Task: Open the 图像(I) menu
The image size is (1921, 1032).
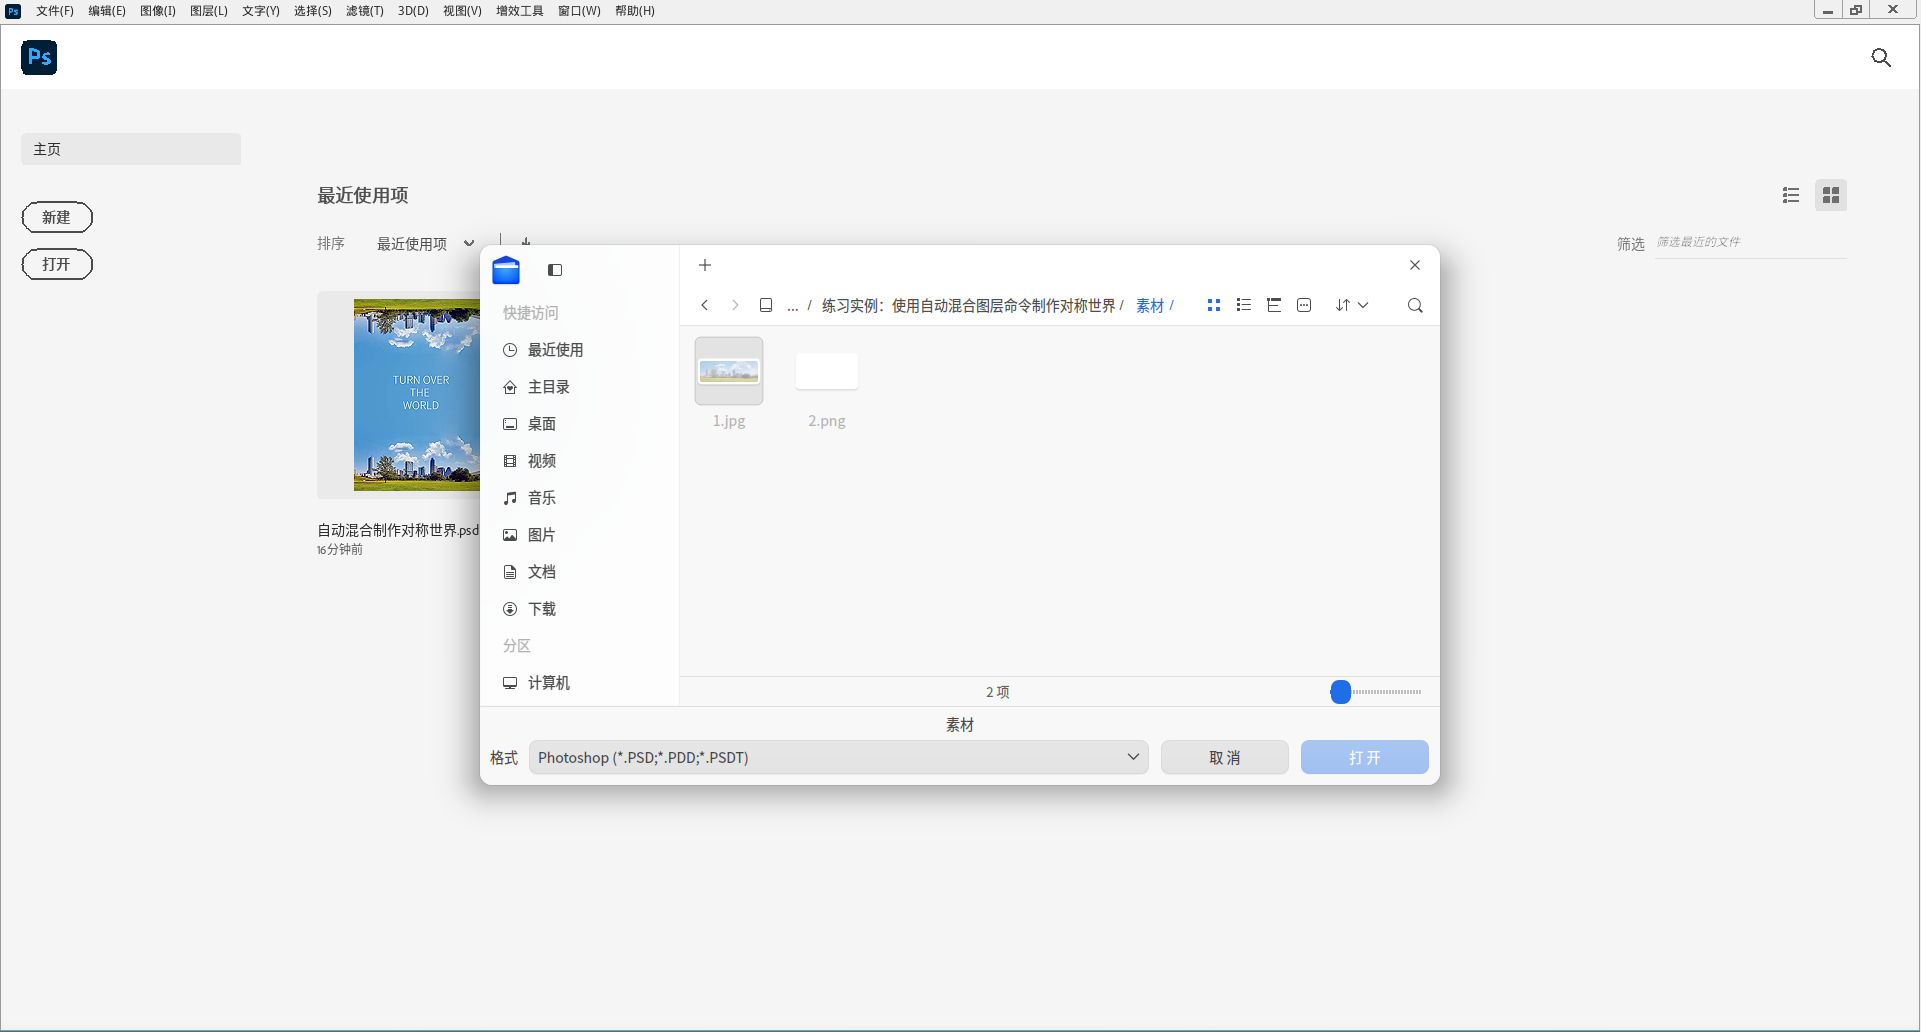Action: (158, 11)
